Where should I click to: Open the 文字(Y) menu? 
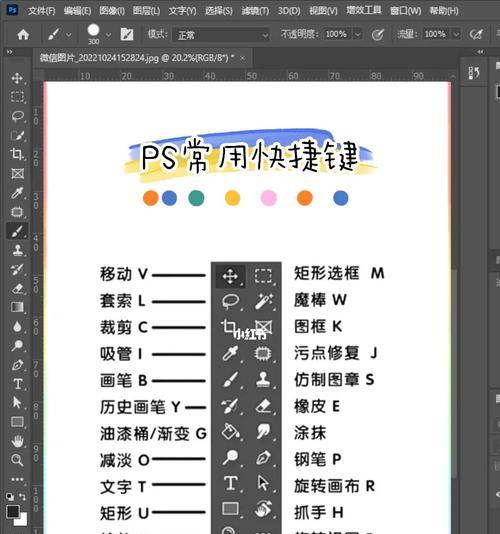click(183, 11)
